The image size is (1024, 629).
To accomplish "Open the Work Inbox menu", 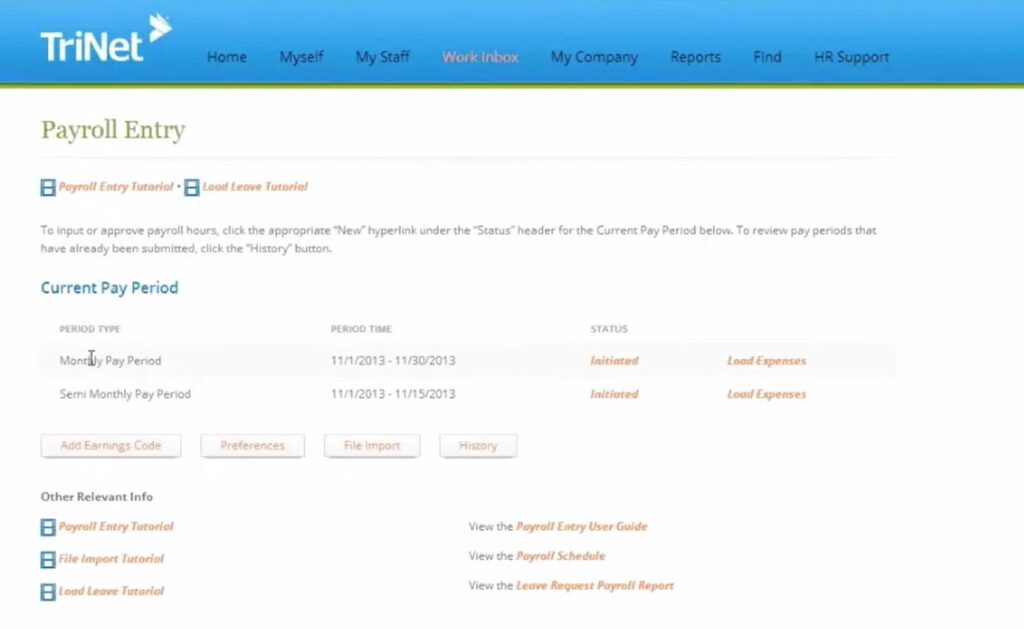I will pyautogui.click(x=480, y=57).
